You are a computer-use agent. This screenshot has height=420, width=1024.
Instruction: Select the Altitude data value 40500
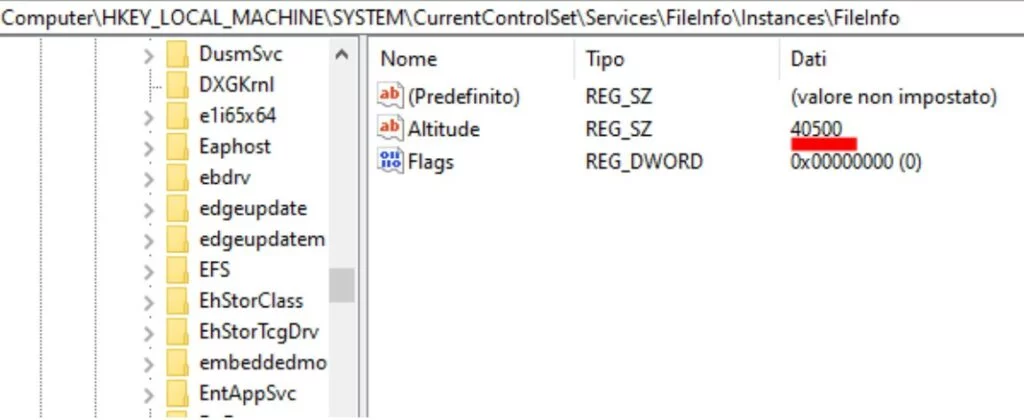816,129
